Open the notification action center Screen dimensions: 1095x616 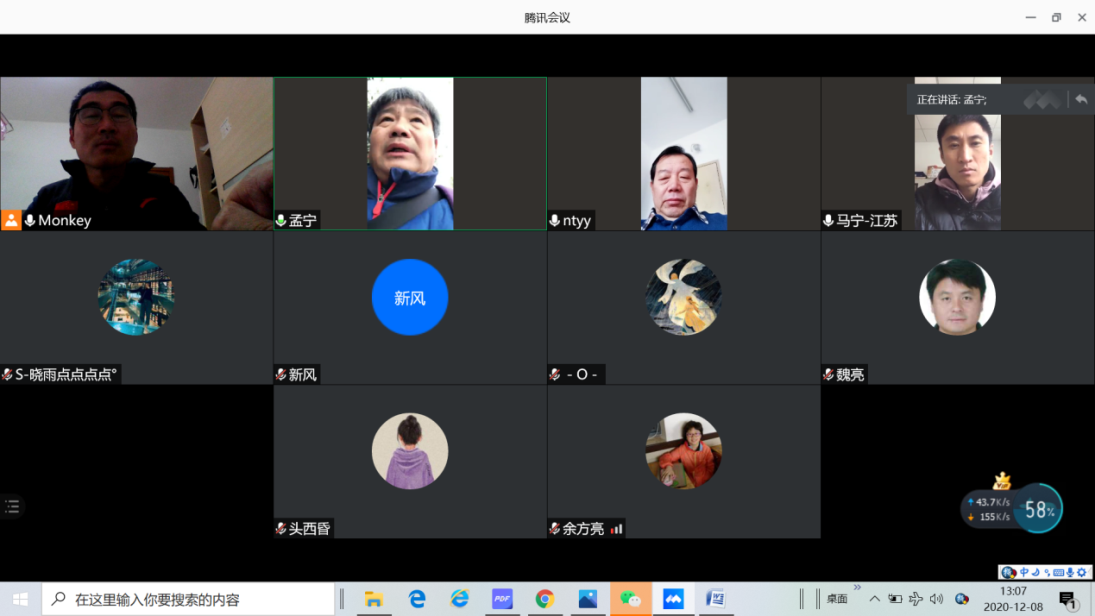(1068, 599)
